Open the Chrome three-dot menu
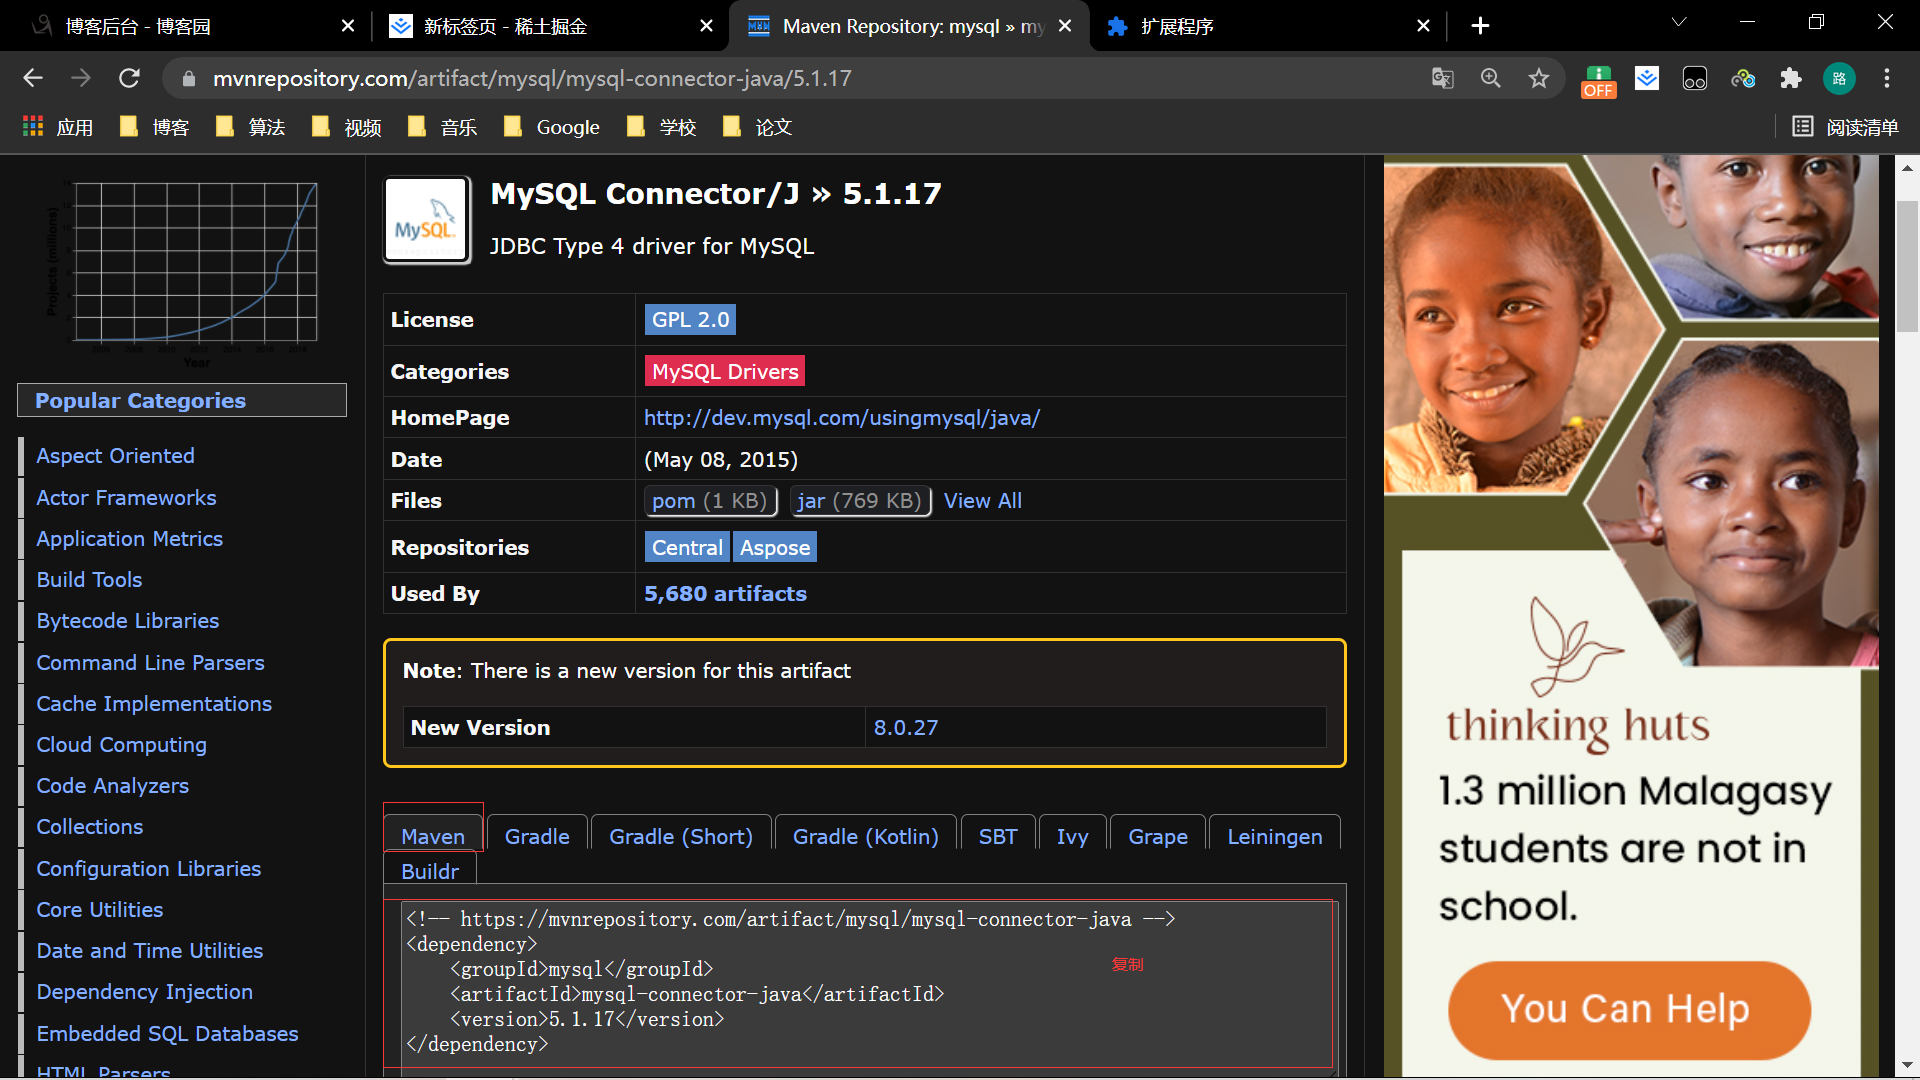 pyautogui.click(x=1887, y=78)
